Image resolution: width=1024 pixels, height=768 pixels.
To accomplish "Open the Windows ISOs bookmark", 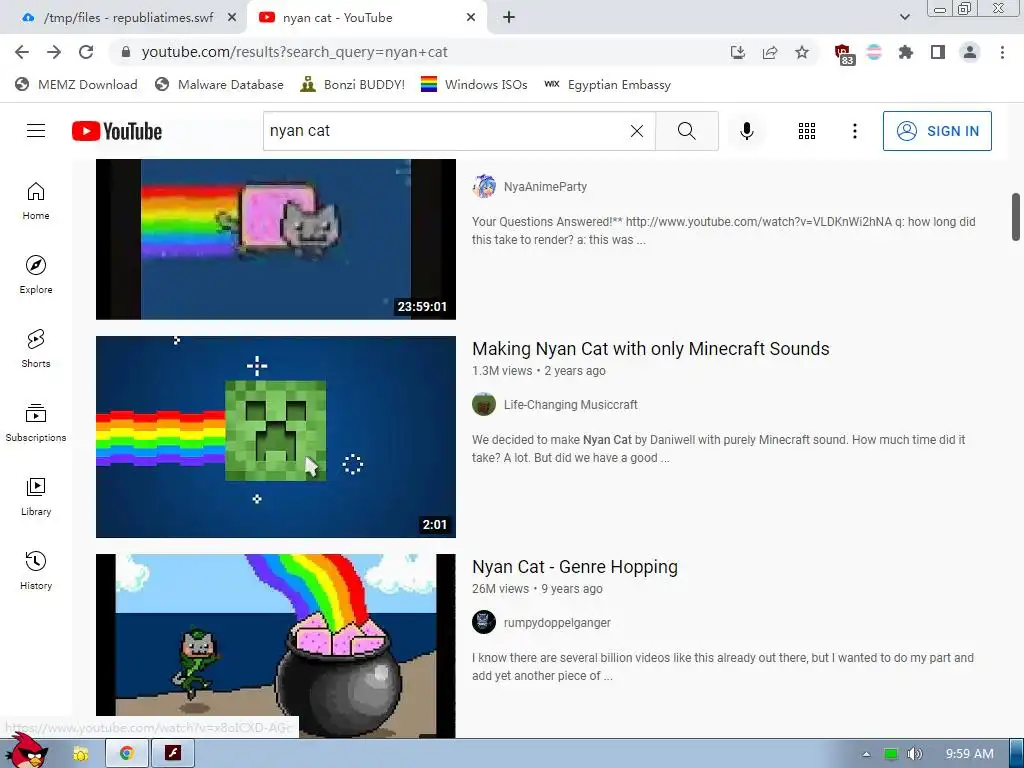I will pyautogui.click(x=474, y=84).
